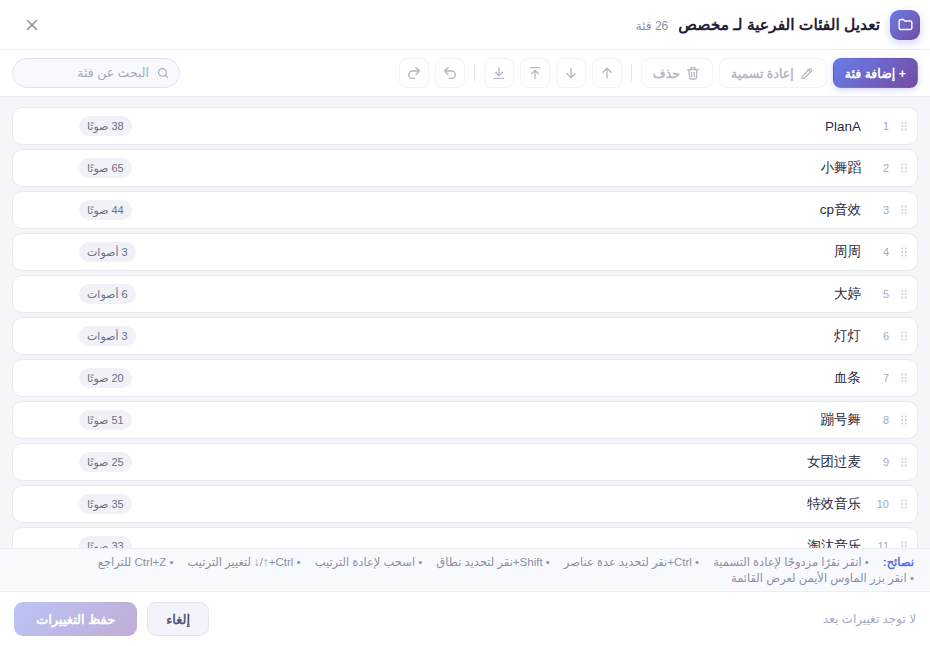Select the 女团过麦 category name

[x=834, y=462]
